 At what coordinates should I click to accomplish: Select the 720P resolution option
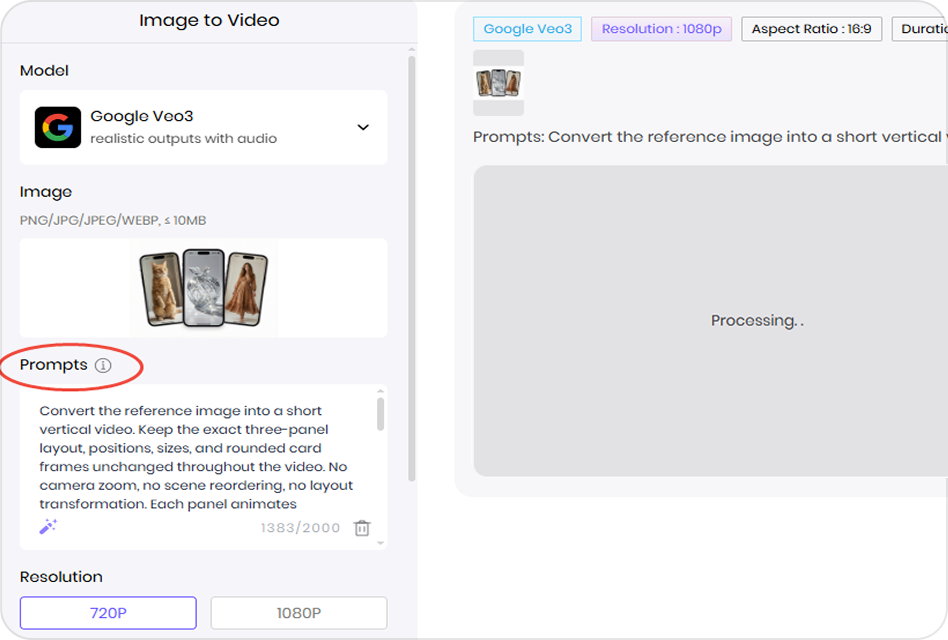pos(108,613)
